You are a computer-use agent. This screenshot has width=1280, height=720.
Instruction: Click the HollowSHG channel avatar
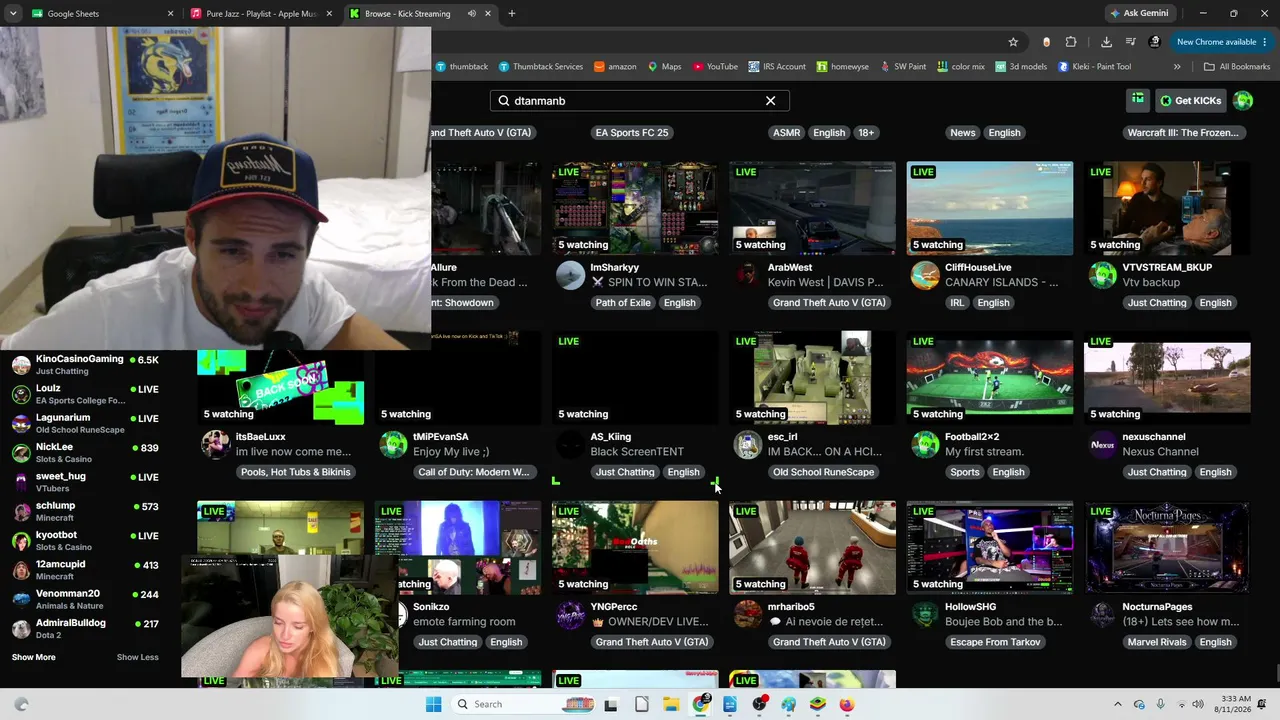(926, 615)
